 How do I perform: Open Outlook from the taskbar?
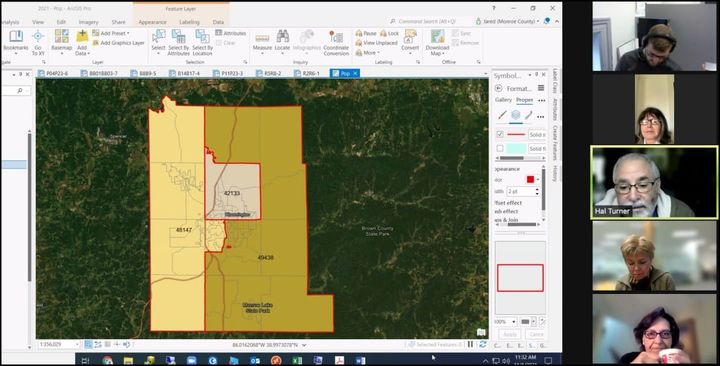click(255, 360)
